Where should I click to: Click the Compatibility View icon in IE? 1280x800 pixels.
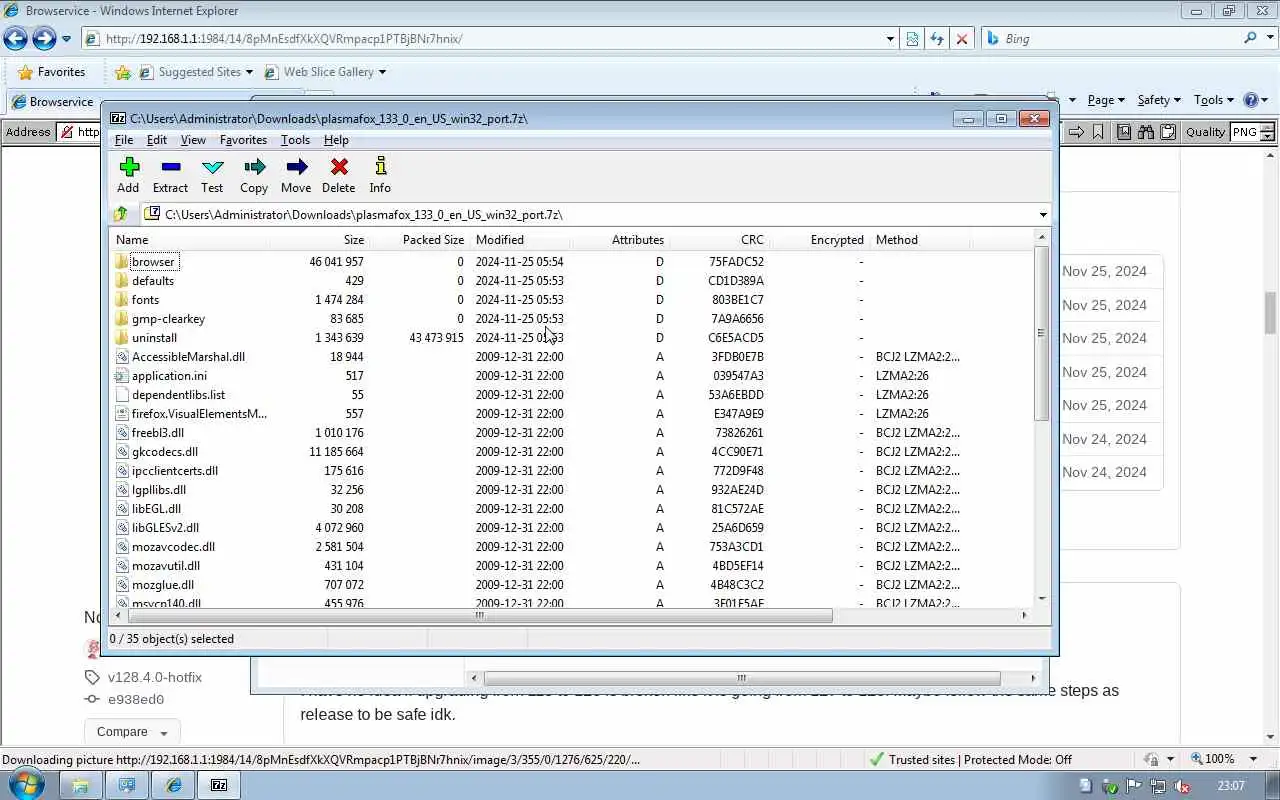pyautogui.click(x=912, y=39)
